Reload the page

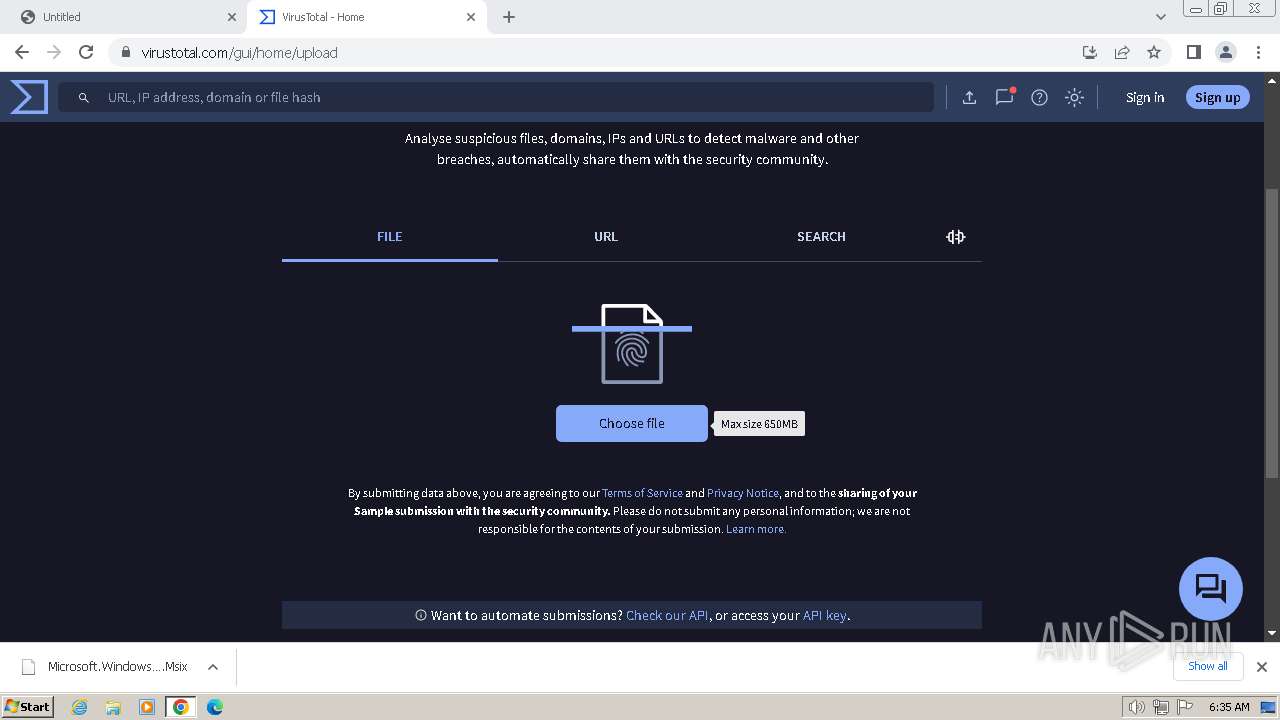86,52
